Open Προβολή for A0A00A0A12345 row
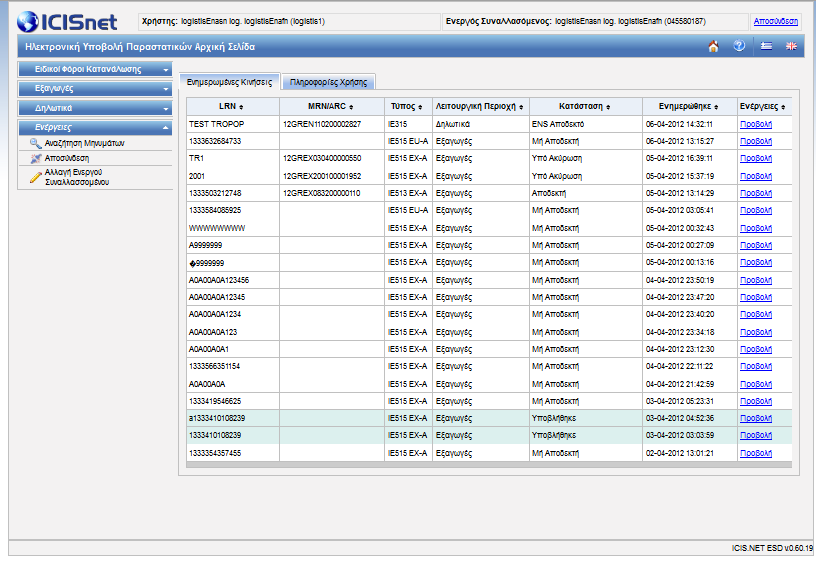The image size is (816, 563). [x=756, y=297]
